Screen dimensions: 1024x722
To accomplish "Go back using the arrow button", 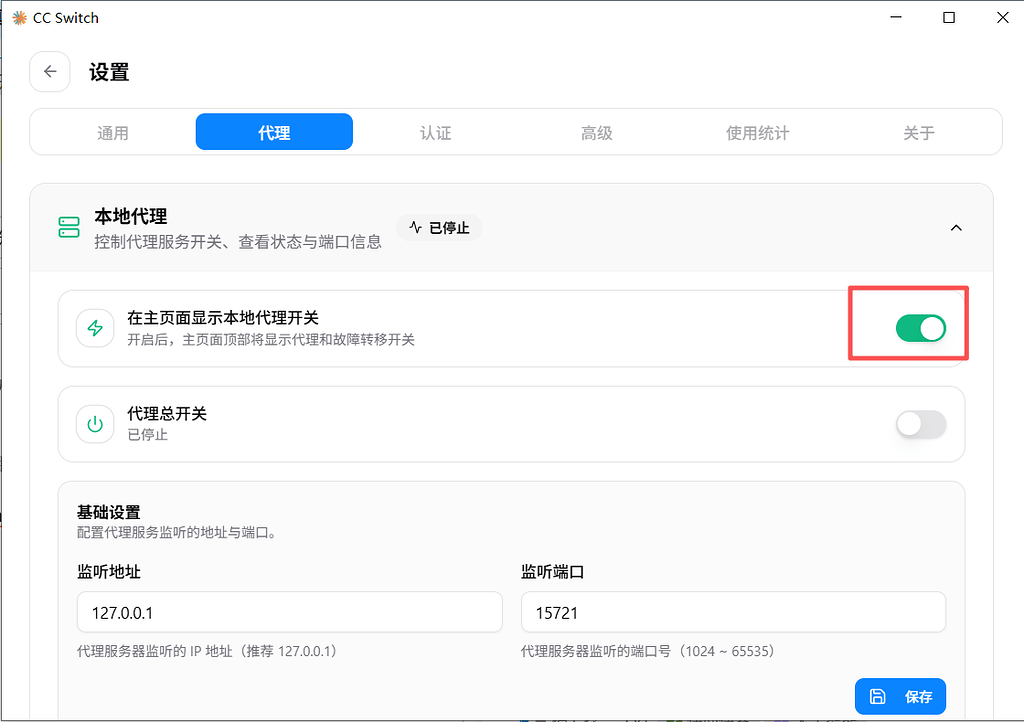I will click(x=50, y=72).
